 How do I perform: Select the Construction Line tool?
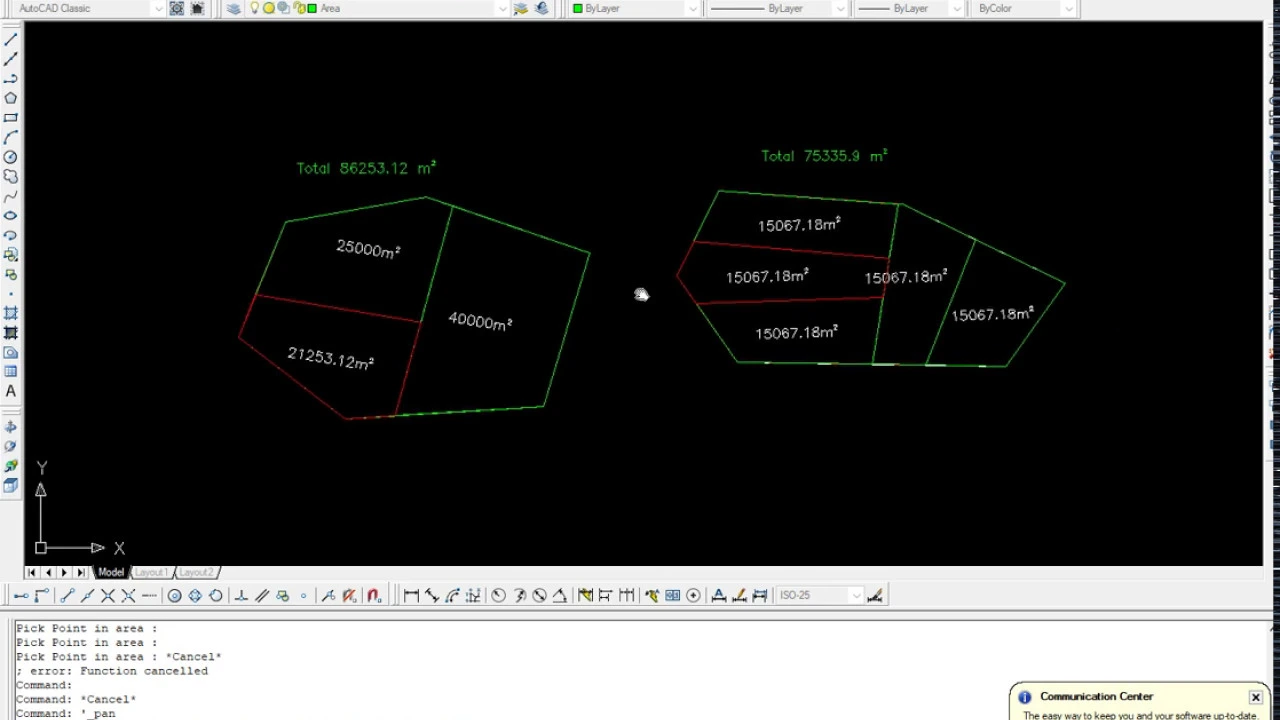pos(11,59)
